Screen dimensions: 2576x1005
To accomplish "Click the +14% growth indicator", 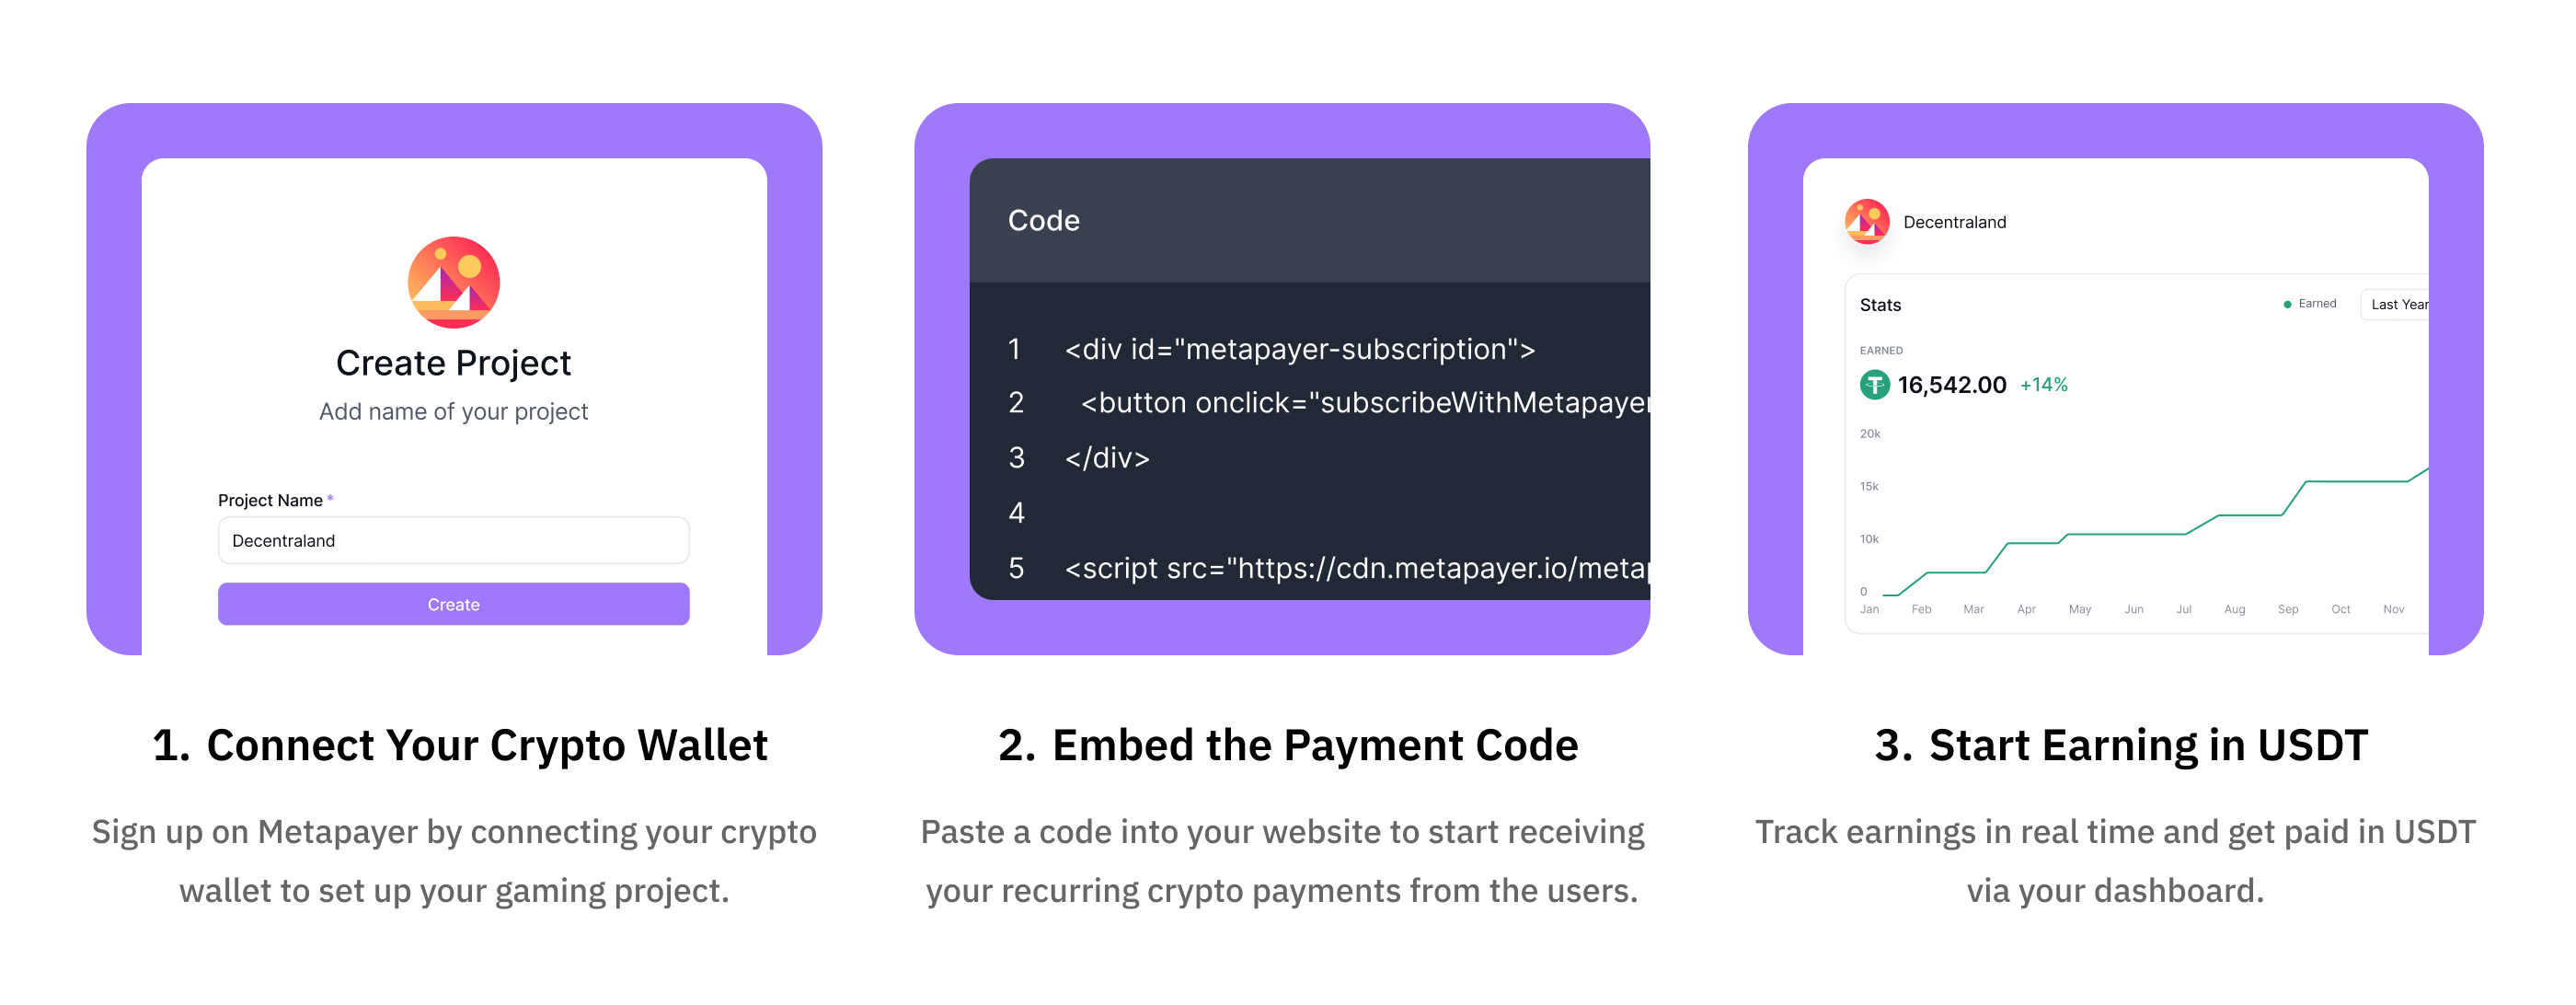I will [2043, 385].
